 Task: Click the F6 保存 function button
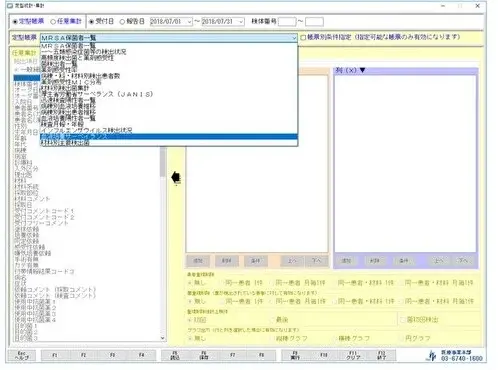click(x=204, y=355)
